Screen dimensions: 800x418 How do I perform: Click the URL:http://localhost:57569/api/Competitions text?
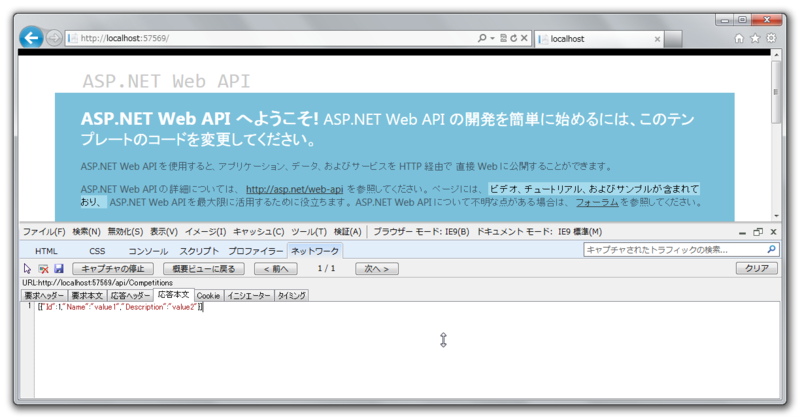click(97, 283)
